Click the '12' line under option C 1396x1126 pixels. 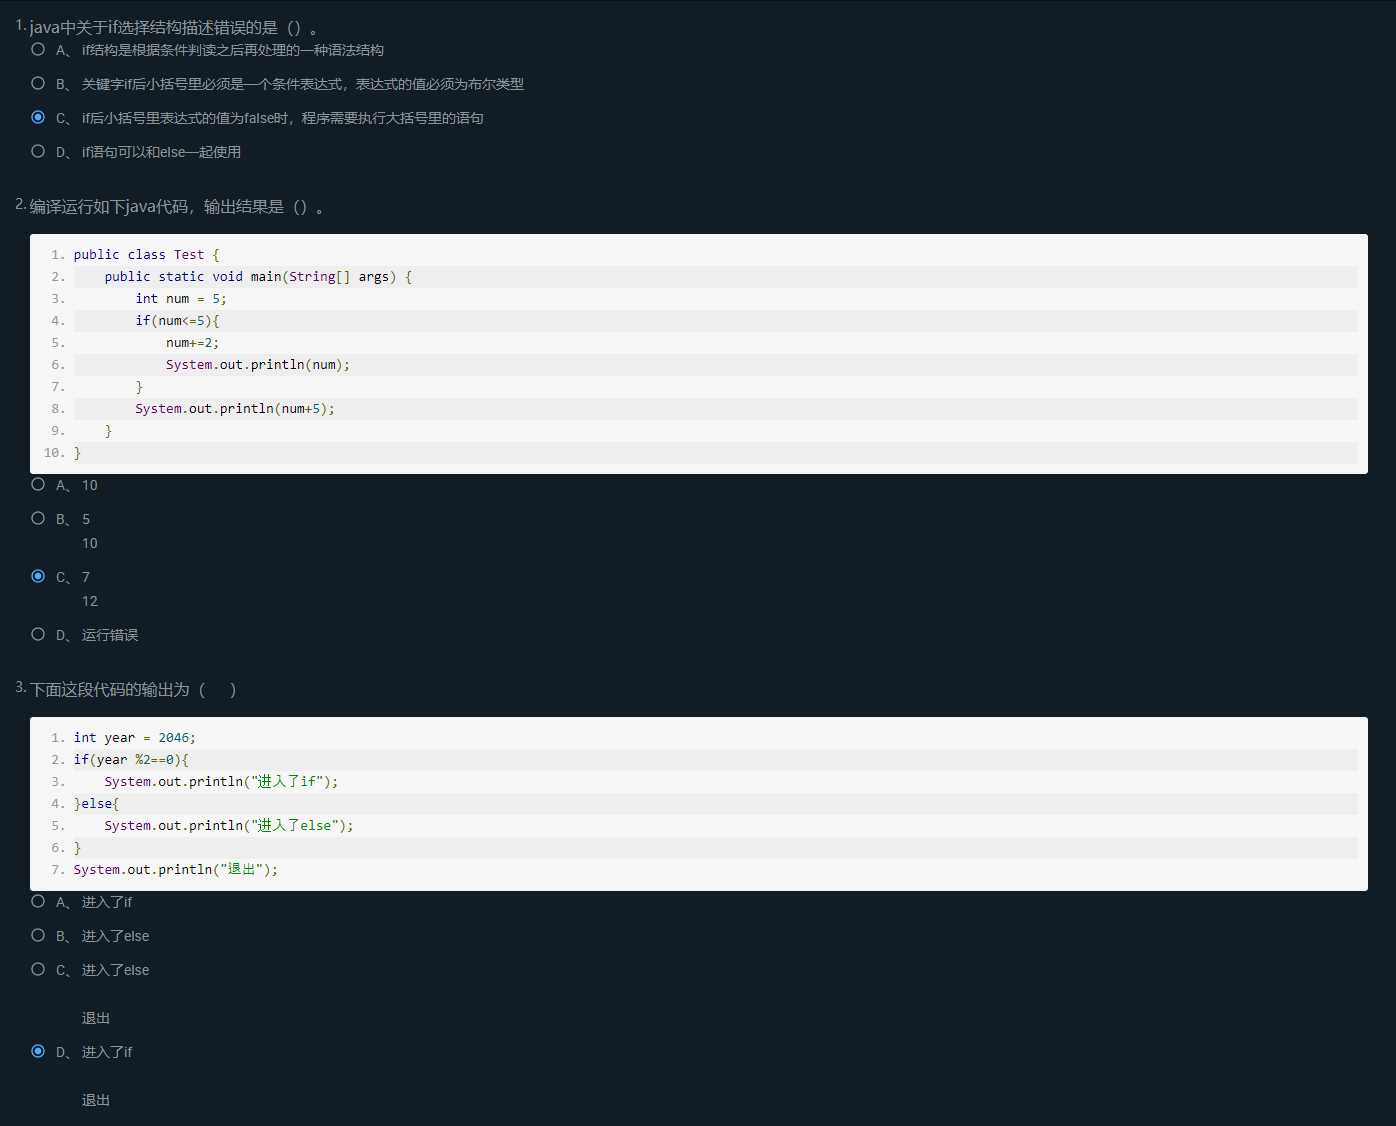[90, 601]
